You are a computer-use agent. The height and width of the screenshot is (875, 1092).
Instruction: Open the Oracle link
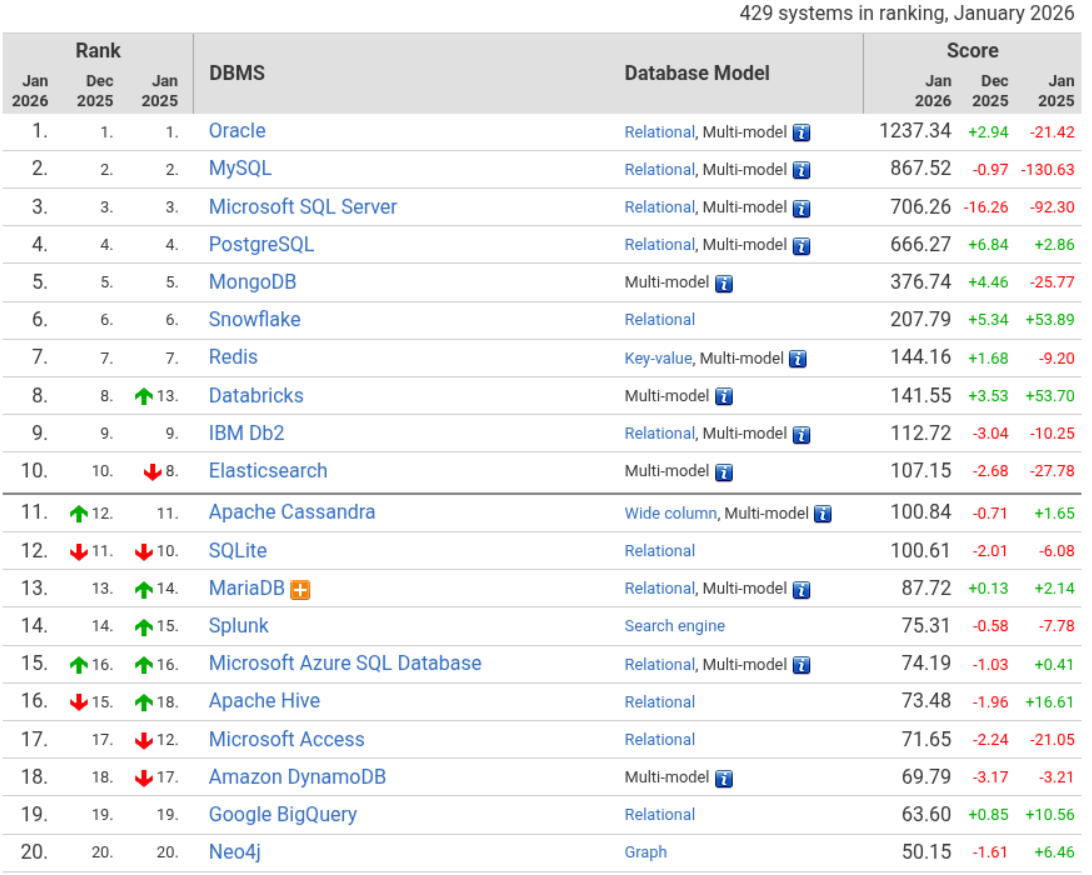tap(237, 131)
